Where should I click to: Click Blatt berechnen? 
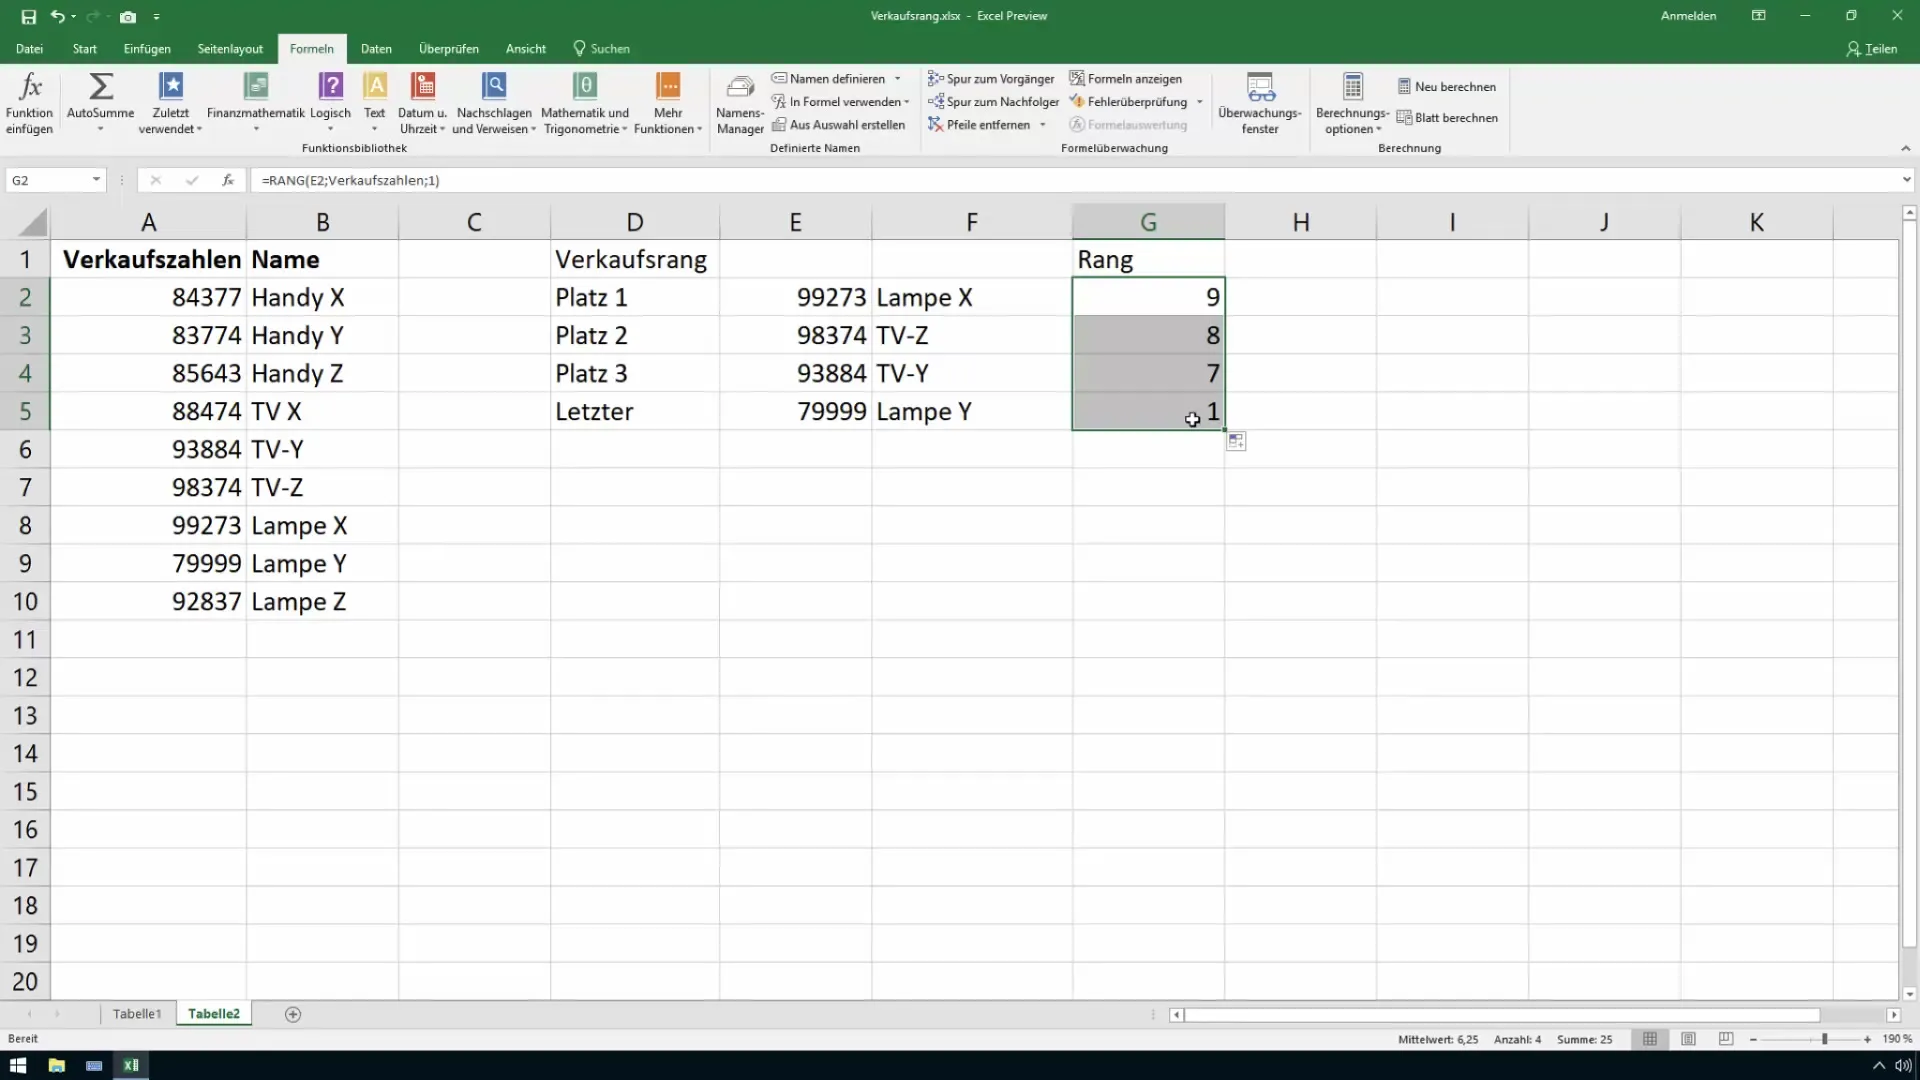[1447, 118]
